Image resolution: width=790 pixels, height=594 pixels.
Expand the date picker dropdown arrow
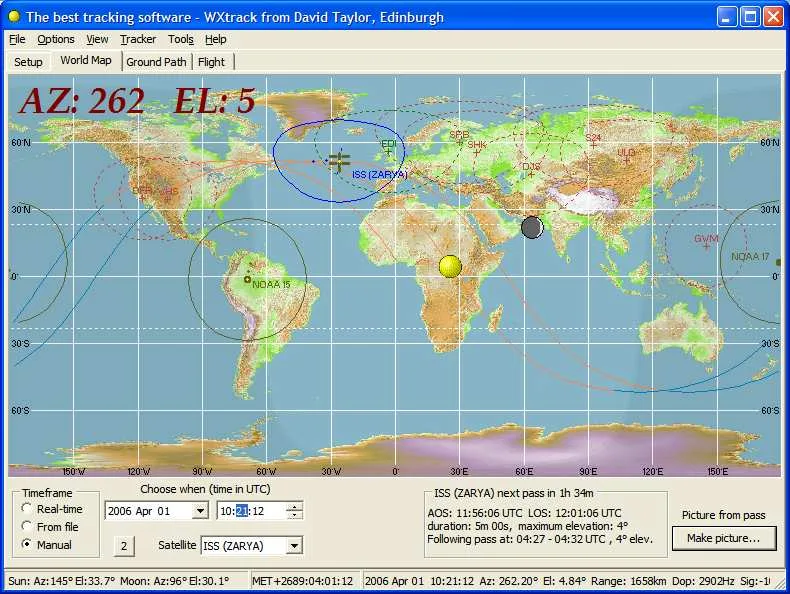tap(200, 511)
